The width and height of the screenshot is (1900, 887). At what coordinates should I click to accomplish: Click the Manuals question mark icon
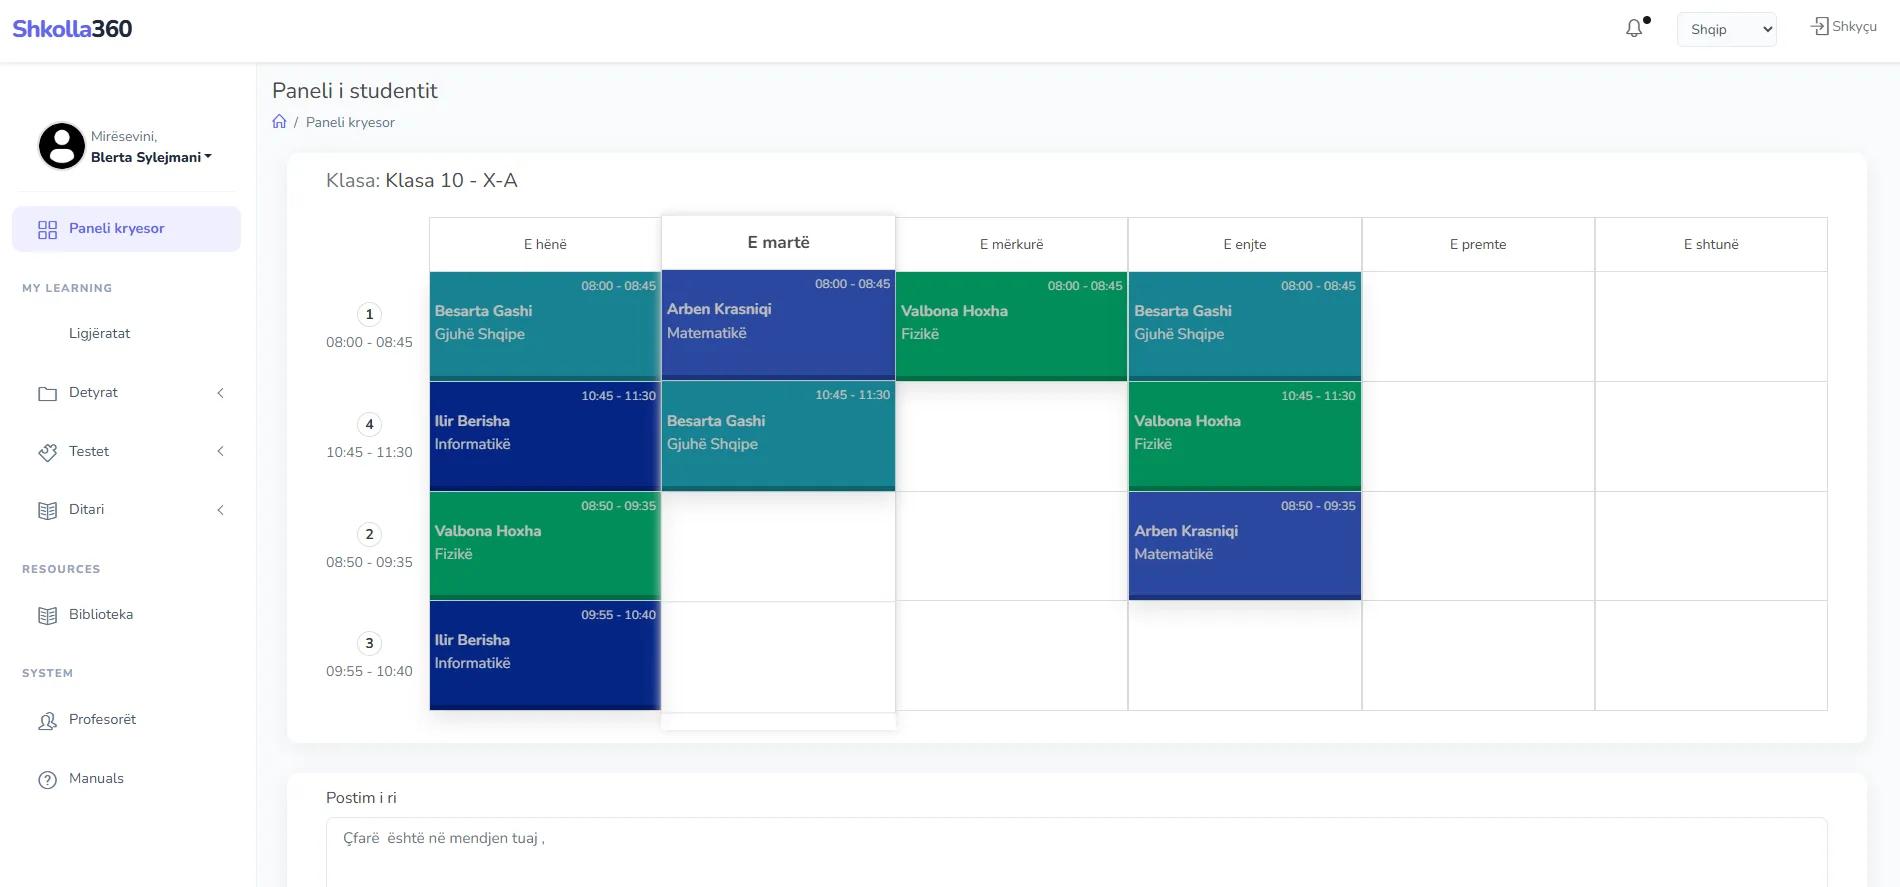tap(47, 780)
